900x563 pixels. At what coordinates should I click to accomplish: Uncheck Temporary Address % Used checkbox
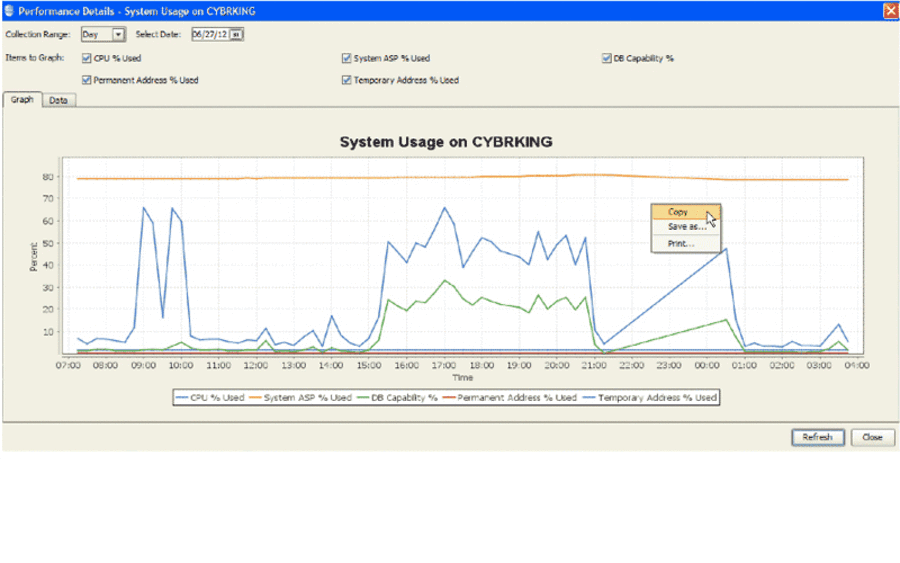tap(346, 80)
